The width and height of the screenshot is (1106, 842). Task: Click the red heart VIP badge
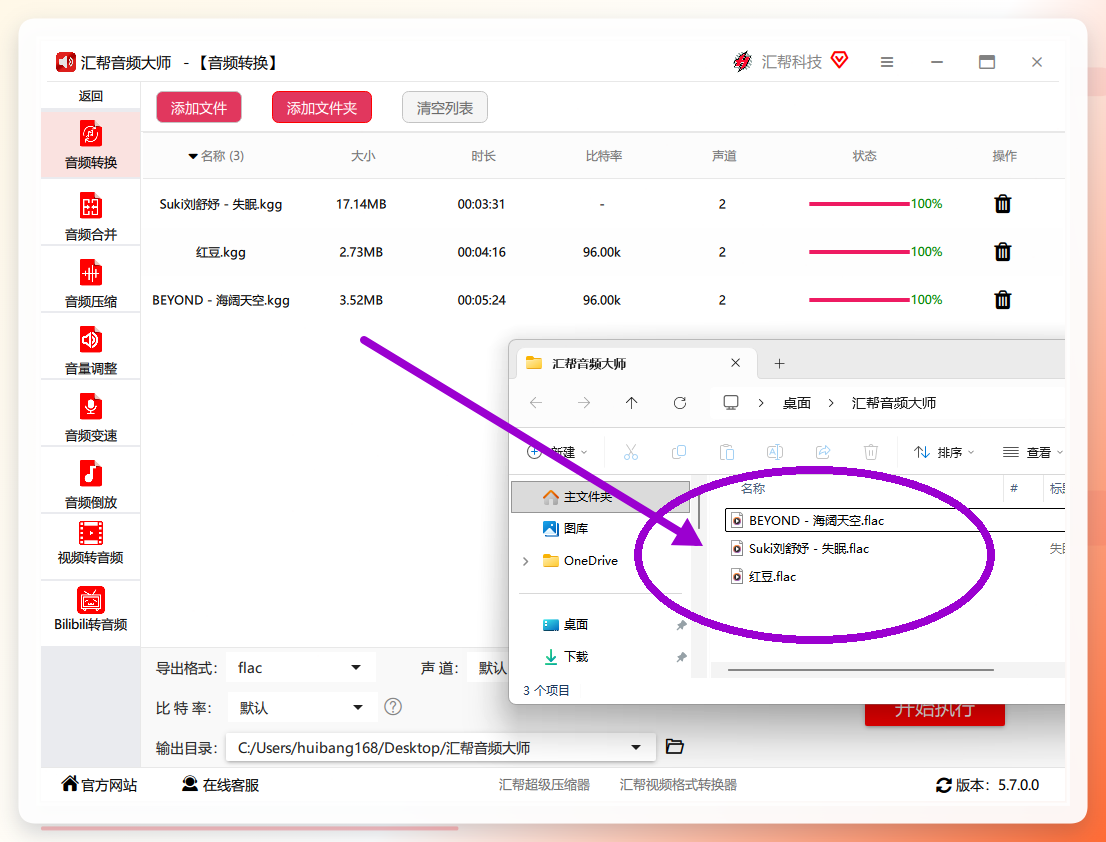pos(839,60)
